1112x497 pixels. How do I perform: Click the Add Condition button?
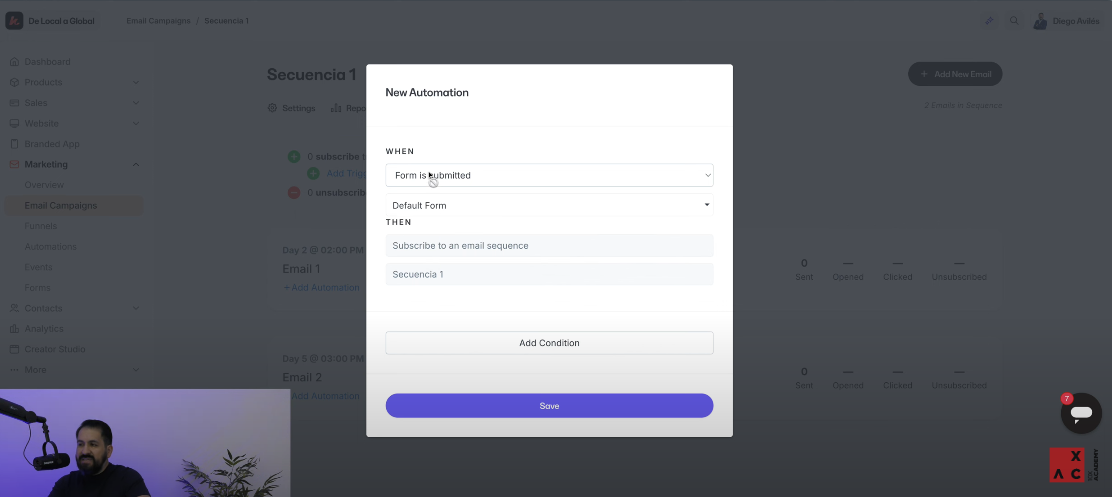tap(549, 343)
